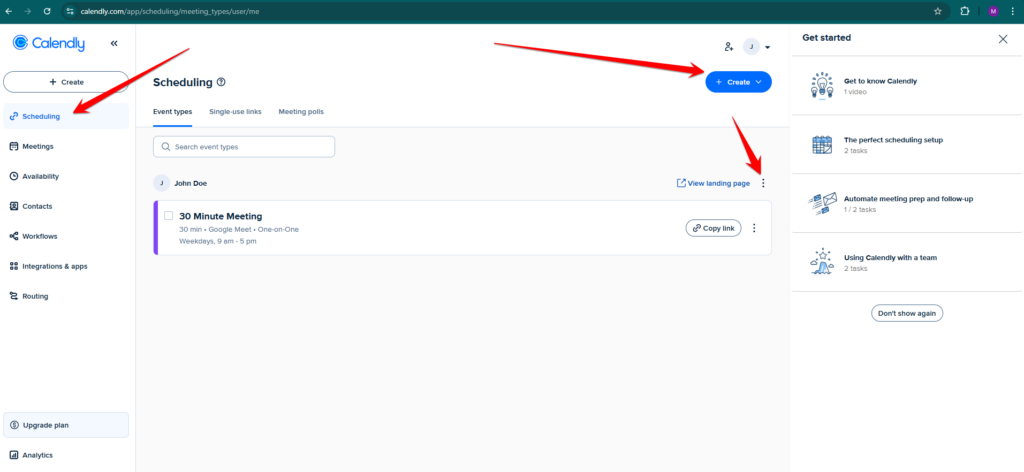Open help icon next to Scheduling heading
Image resolution: width=1024 pixels, height=472 pixels.
[x=221, y=83]
